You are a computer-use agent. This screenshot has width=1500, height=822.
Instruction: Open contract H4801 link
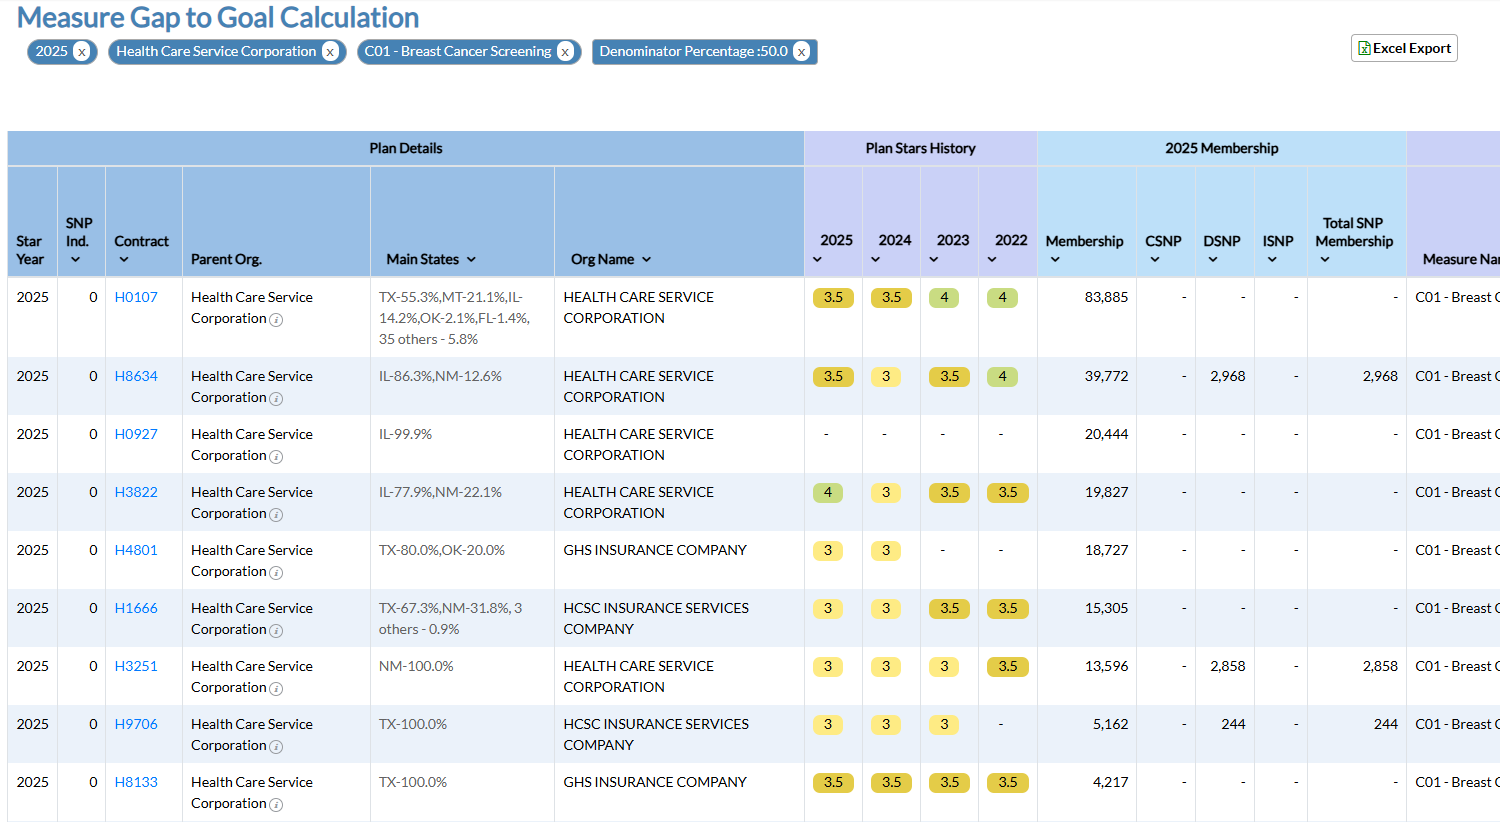pos(136,550)
